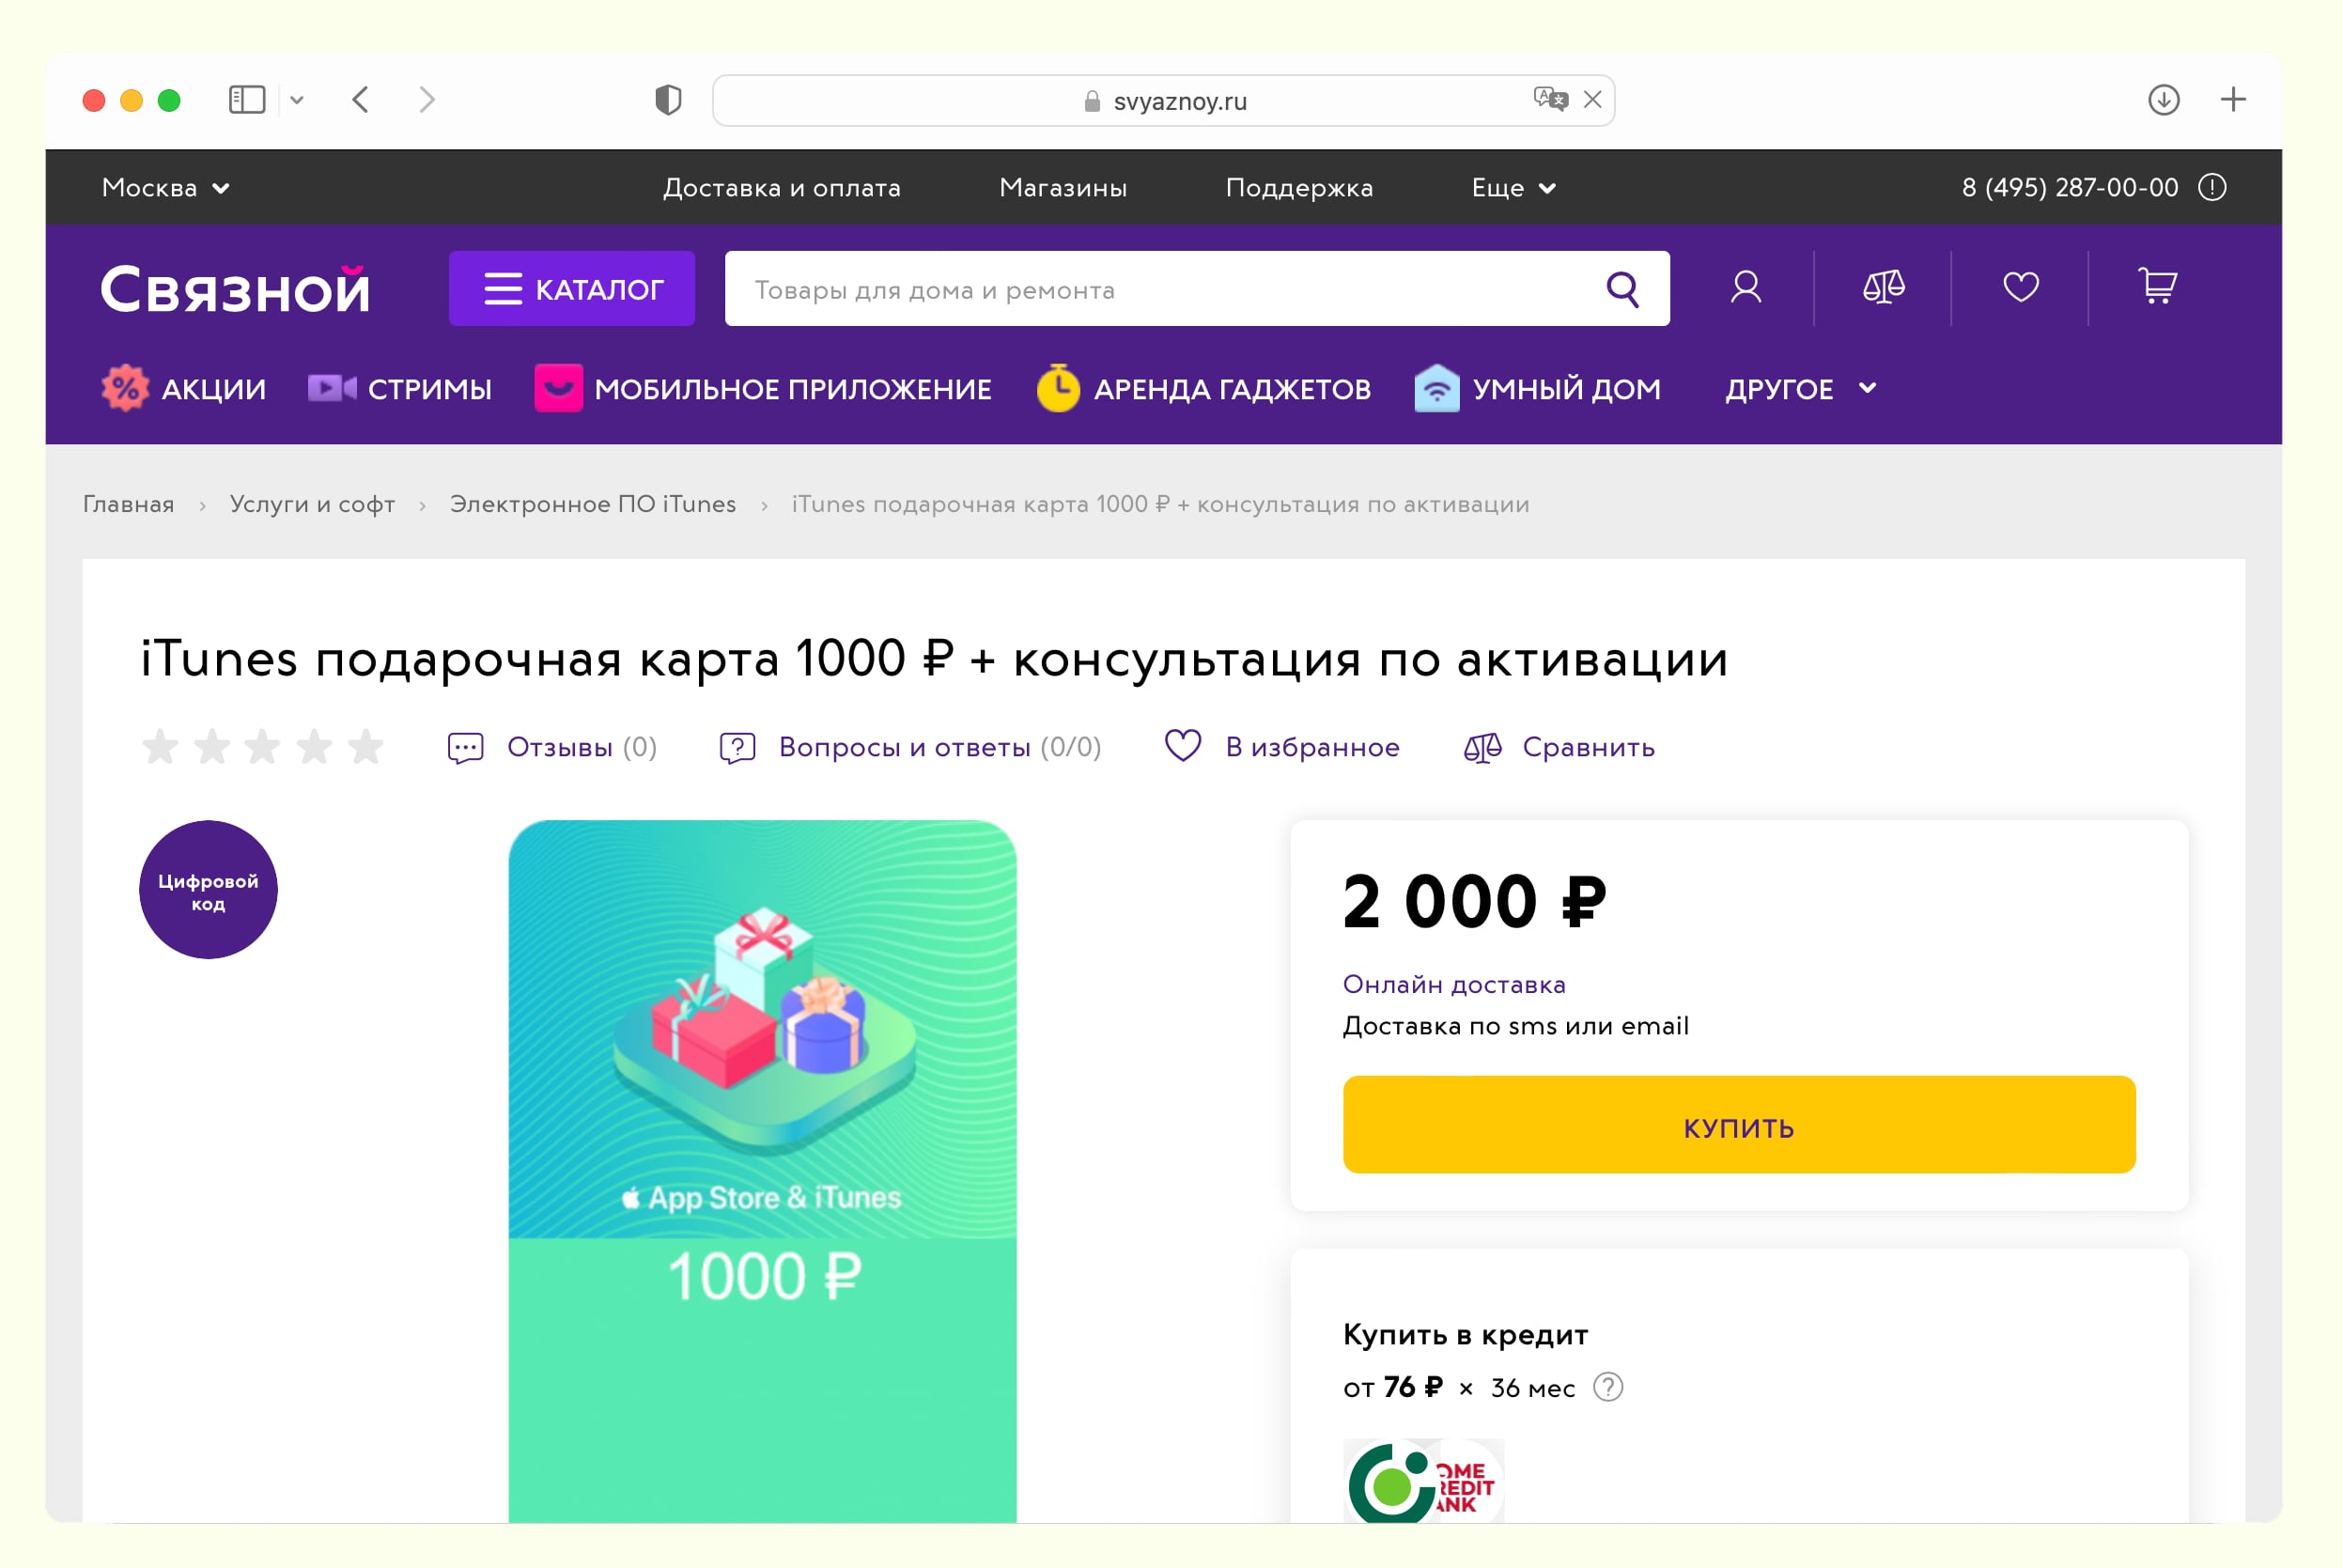Image resolution: width=2343 pixels, height=1568 pixels.
Task: Click the search magnifier icon
Action: pyautogui.click(x=1622, y=290)
